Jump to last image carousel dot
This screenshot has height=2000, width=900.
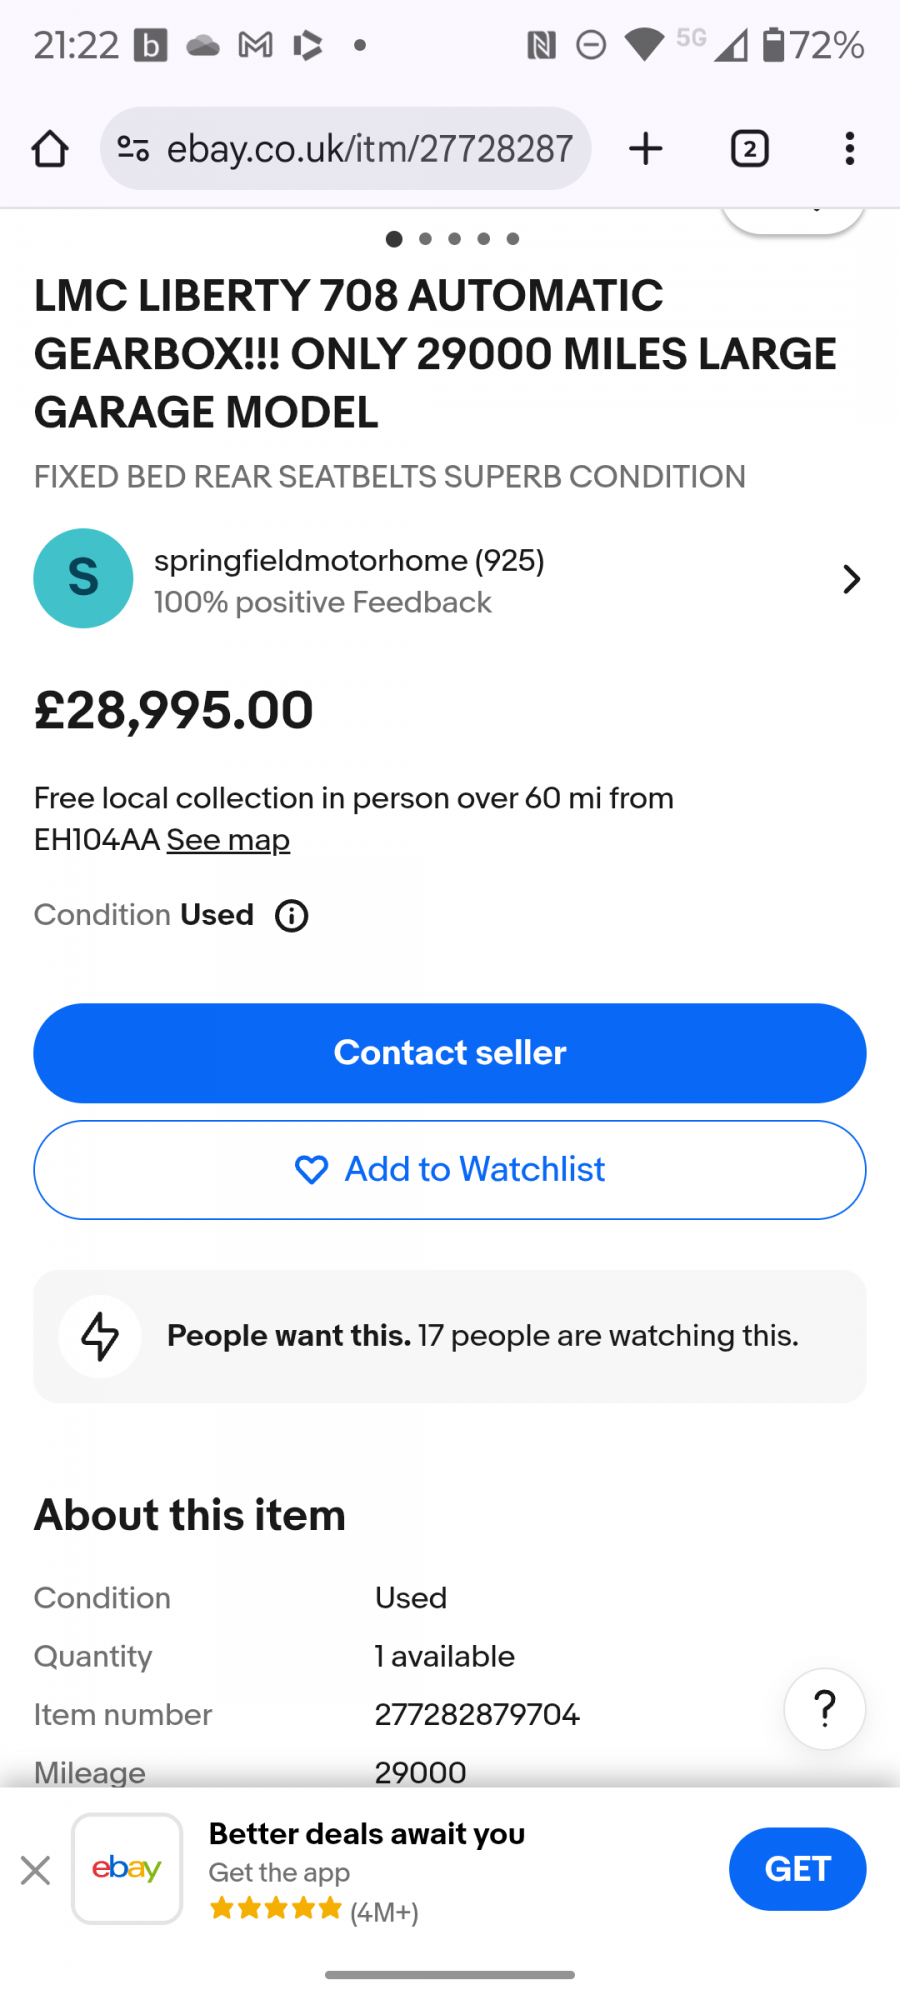513,239
